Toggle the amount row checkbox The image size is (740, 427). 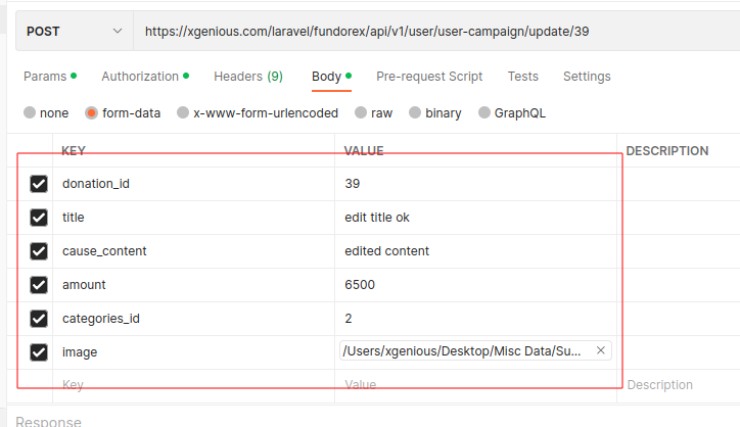(x=39, y=285)
